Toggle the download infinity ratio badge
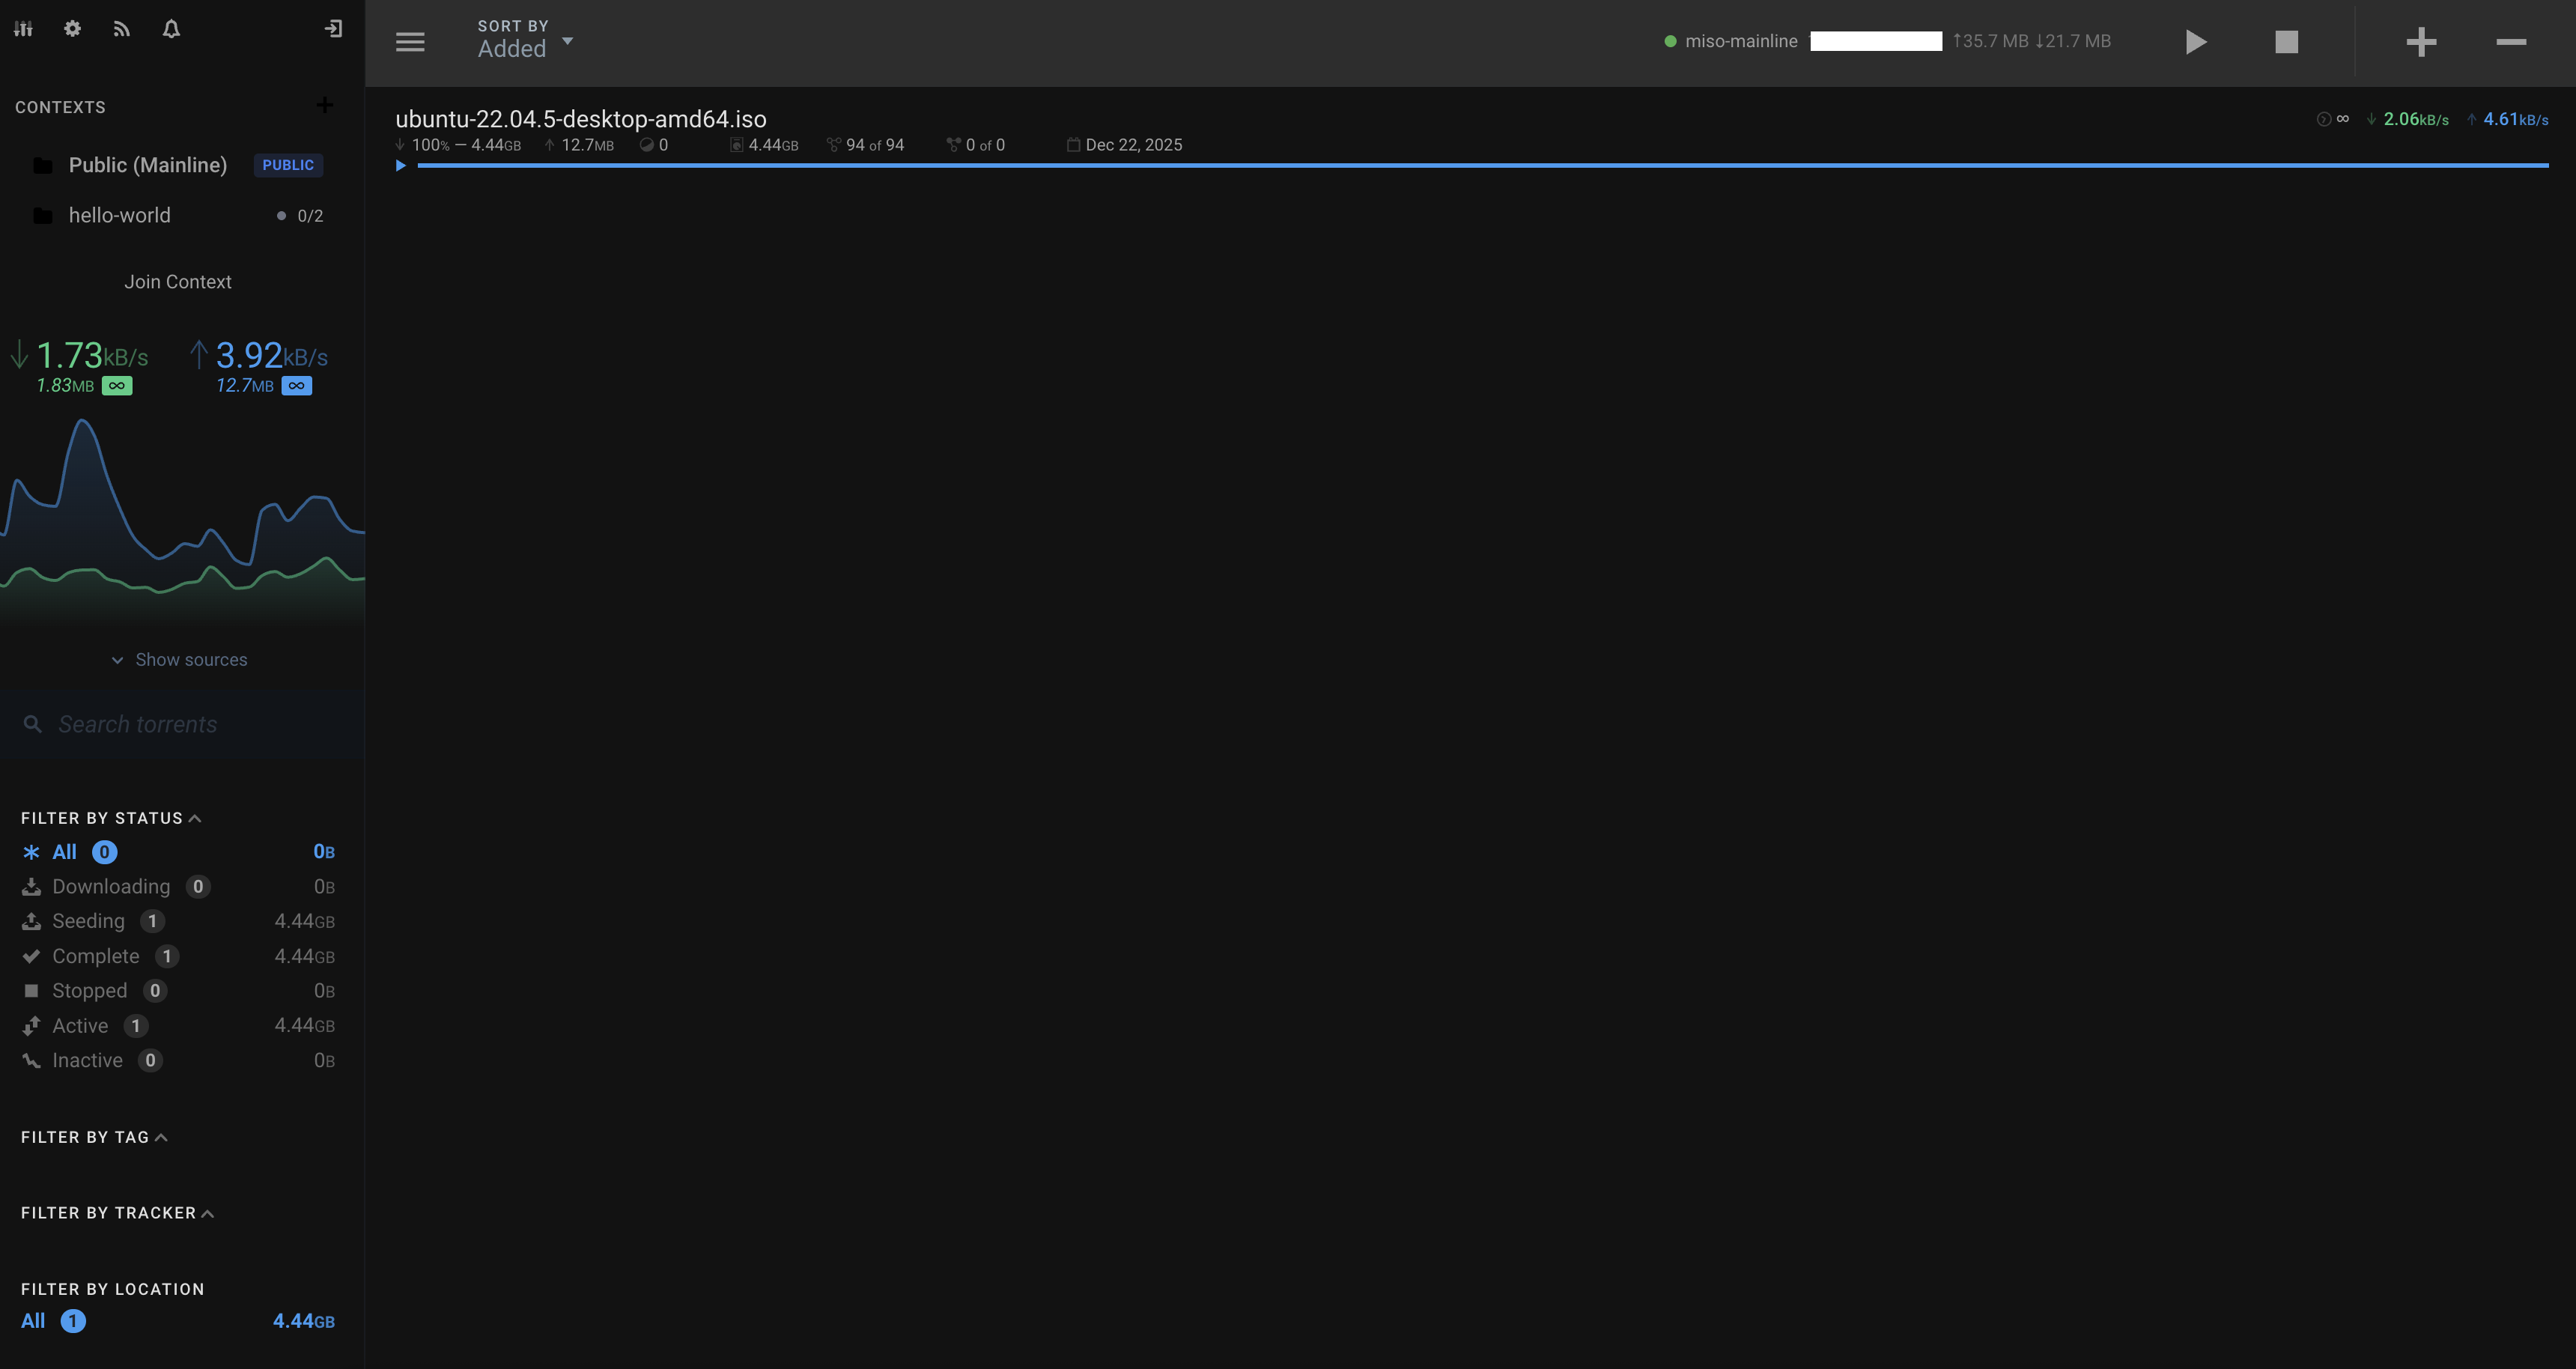The height and width of the screenshot is (1369, 2576). point(117,385)
